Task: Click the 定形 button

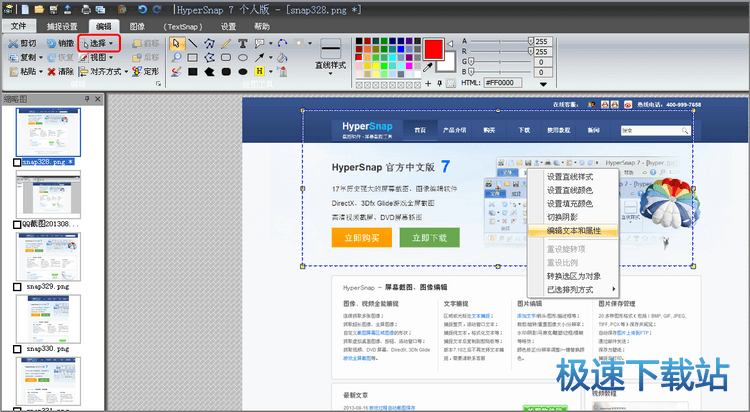Action: click(145, 71)
